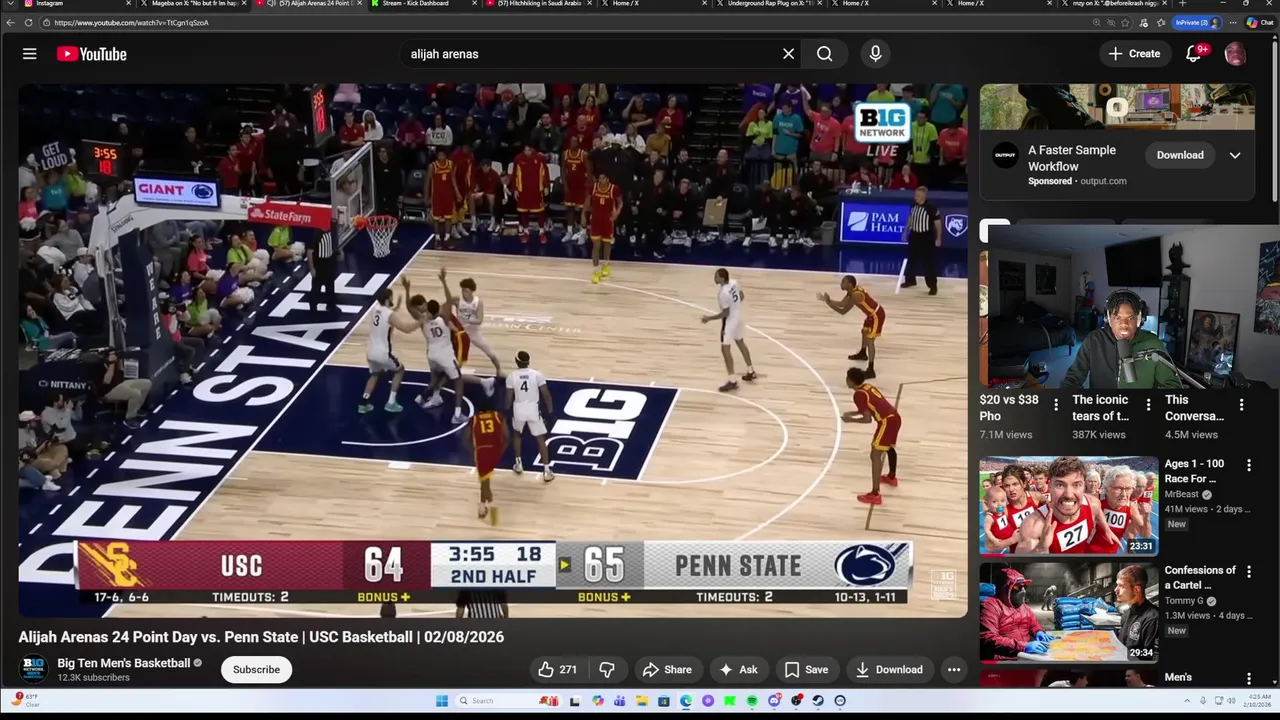
Task: Go back in the browser
Action: [11, 22]
